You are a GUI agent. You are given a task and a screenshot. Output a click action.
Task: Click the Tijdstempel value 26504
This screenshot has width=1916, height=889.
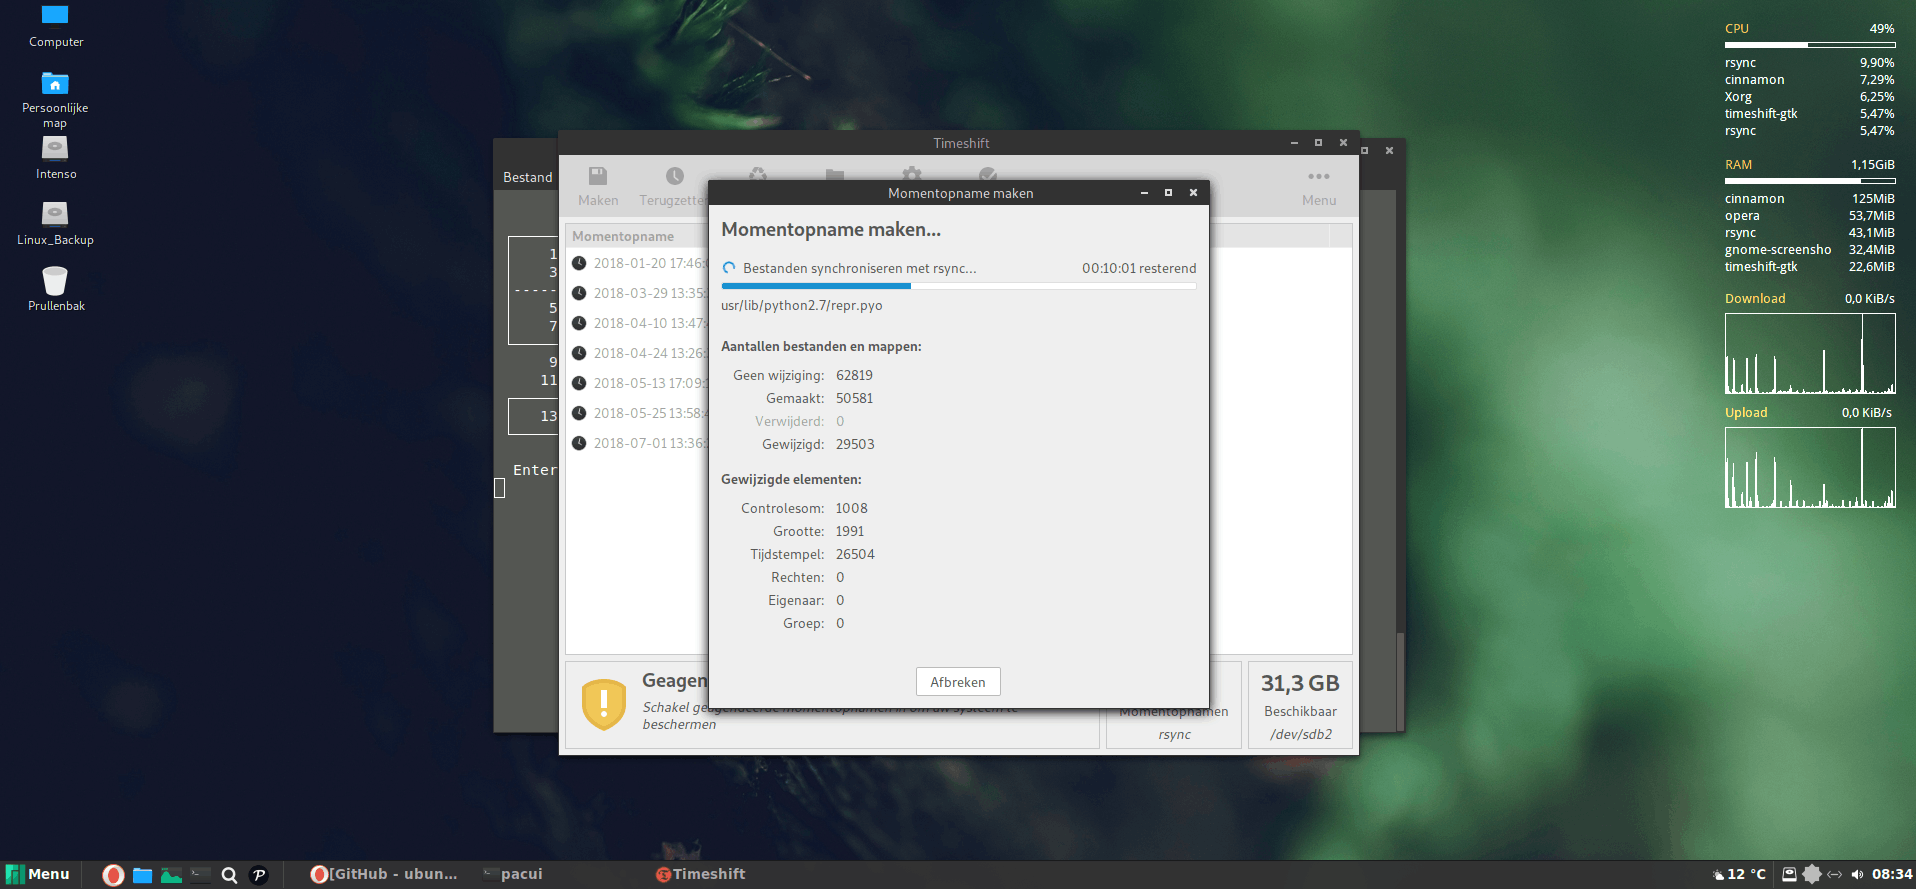pyautogui.click(x=855, y=554)
